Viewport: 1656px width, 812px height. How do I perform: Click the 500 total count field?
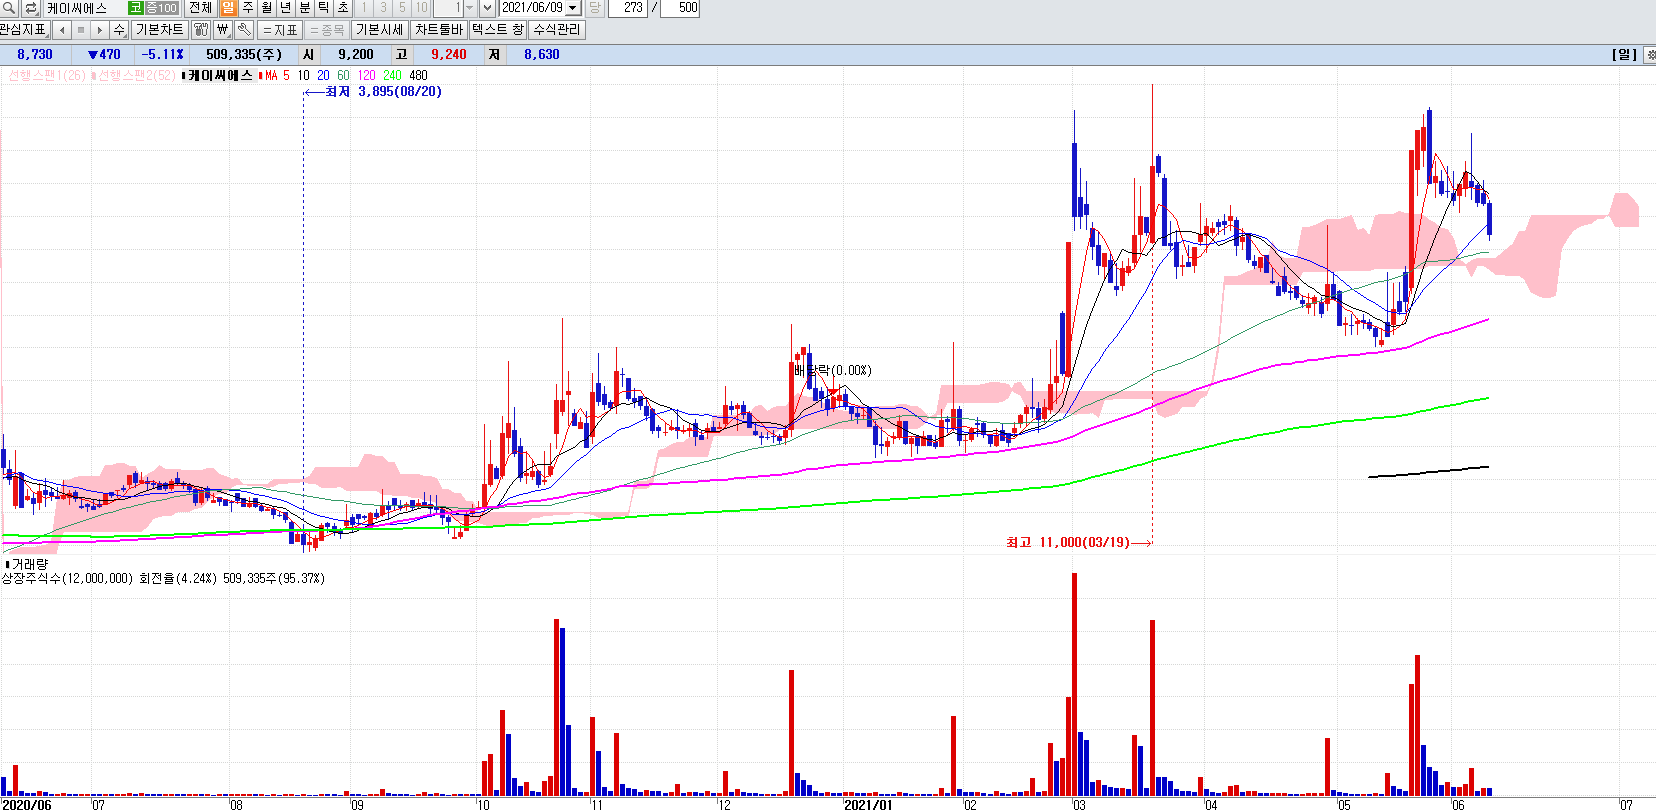(681, 8)
